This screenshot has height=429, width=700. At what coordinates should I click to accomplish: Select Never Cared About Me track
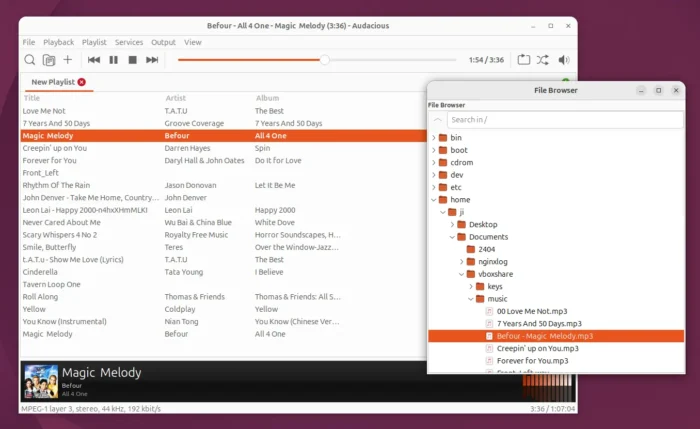click(223, 222)
